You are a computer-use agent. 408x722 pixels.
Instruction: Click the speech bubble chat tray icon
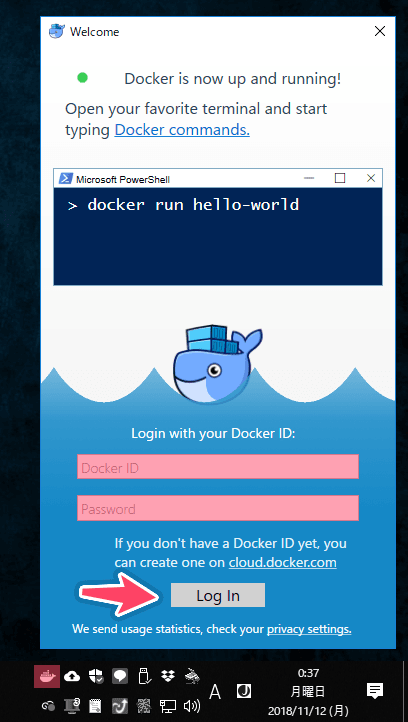click(x=120, y=676)
